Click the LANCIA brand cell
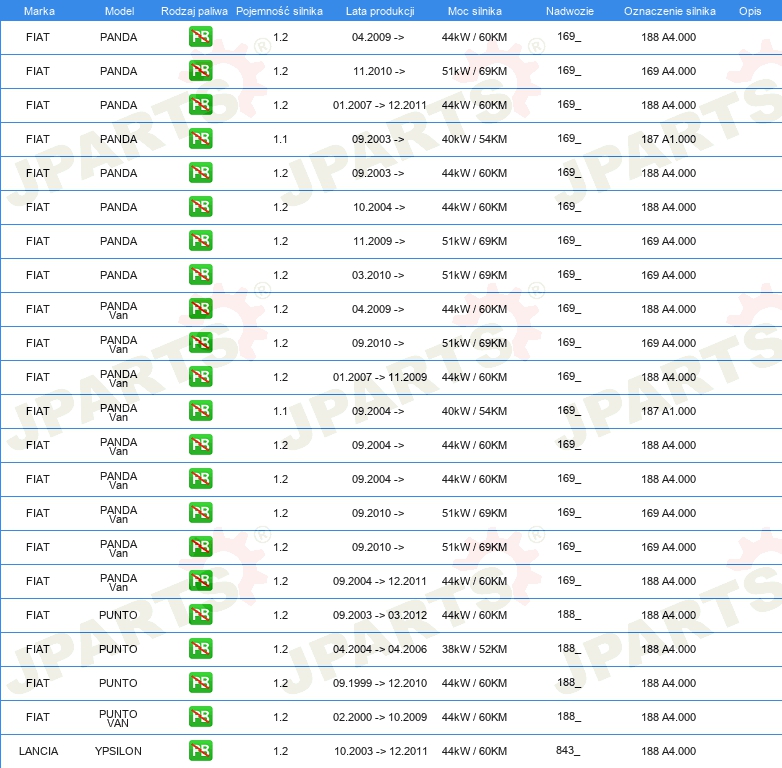The image size is (782, 768). click(x=38, y=751)
